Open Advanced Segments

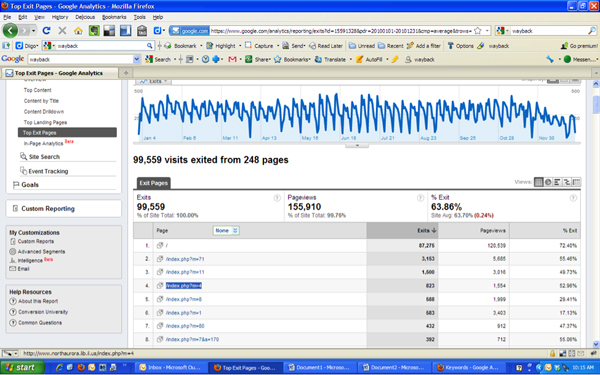(41, 252)
